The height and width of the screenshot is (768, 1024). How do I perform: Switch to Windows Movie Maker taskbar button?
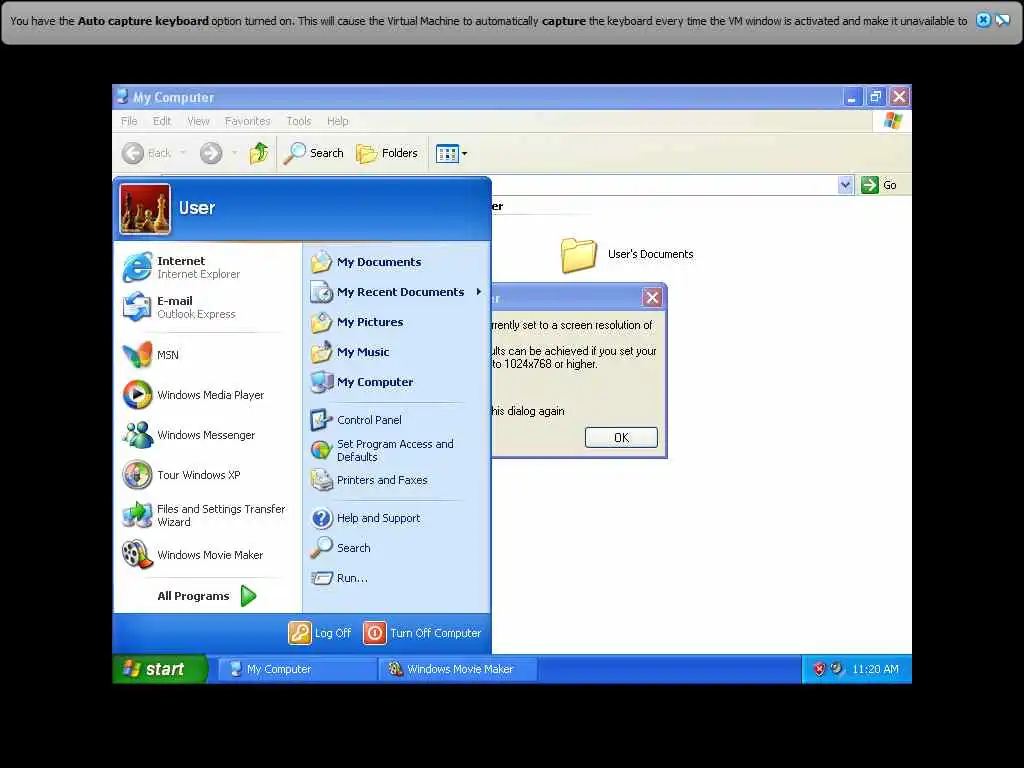[458, 669]
